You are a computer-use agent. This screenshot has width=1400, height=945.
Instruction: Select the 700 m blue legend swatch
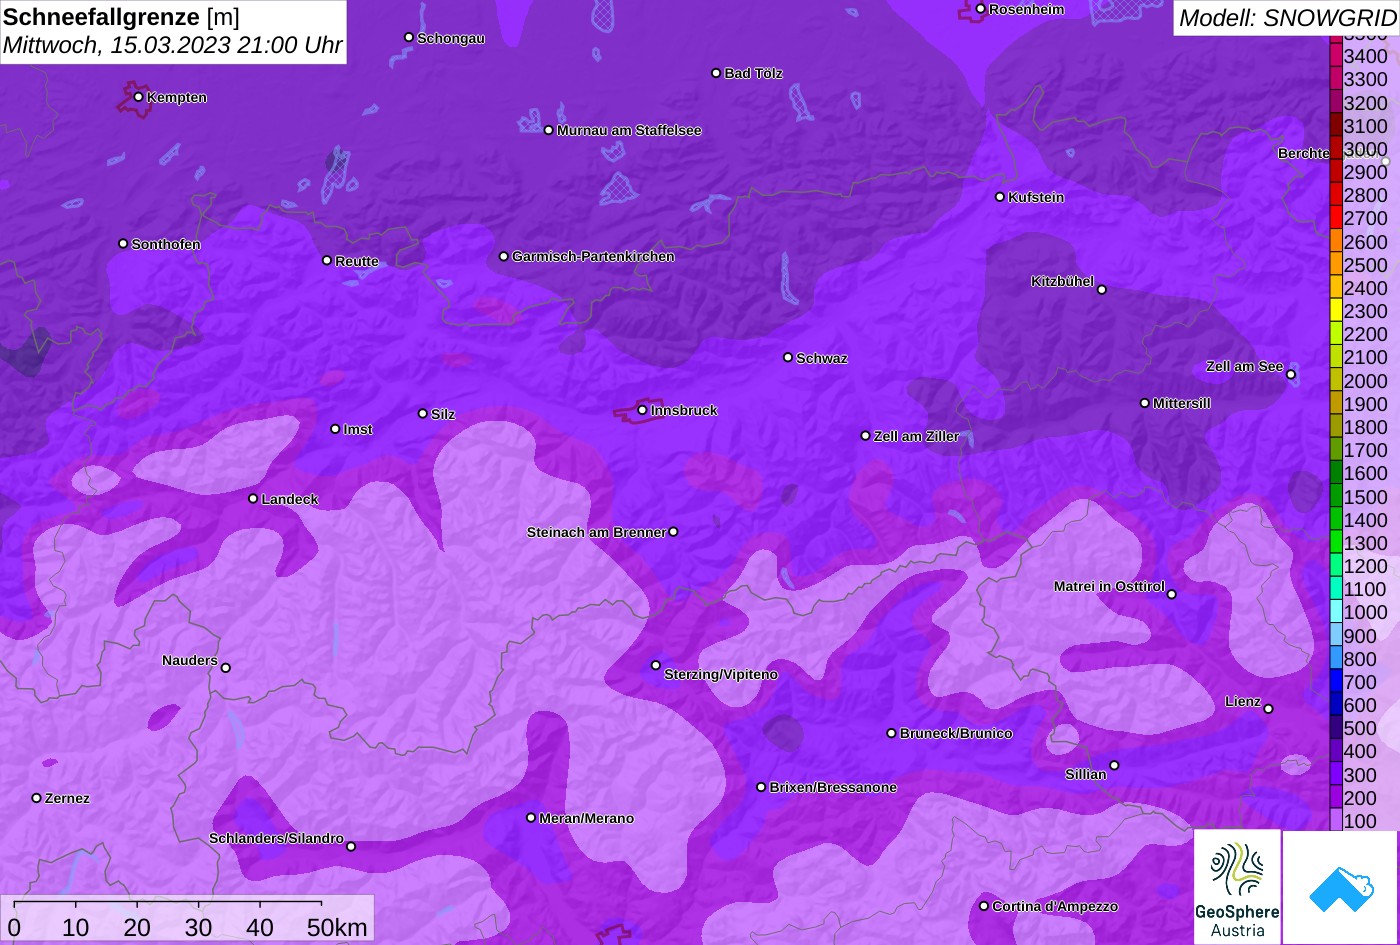1335,681
